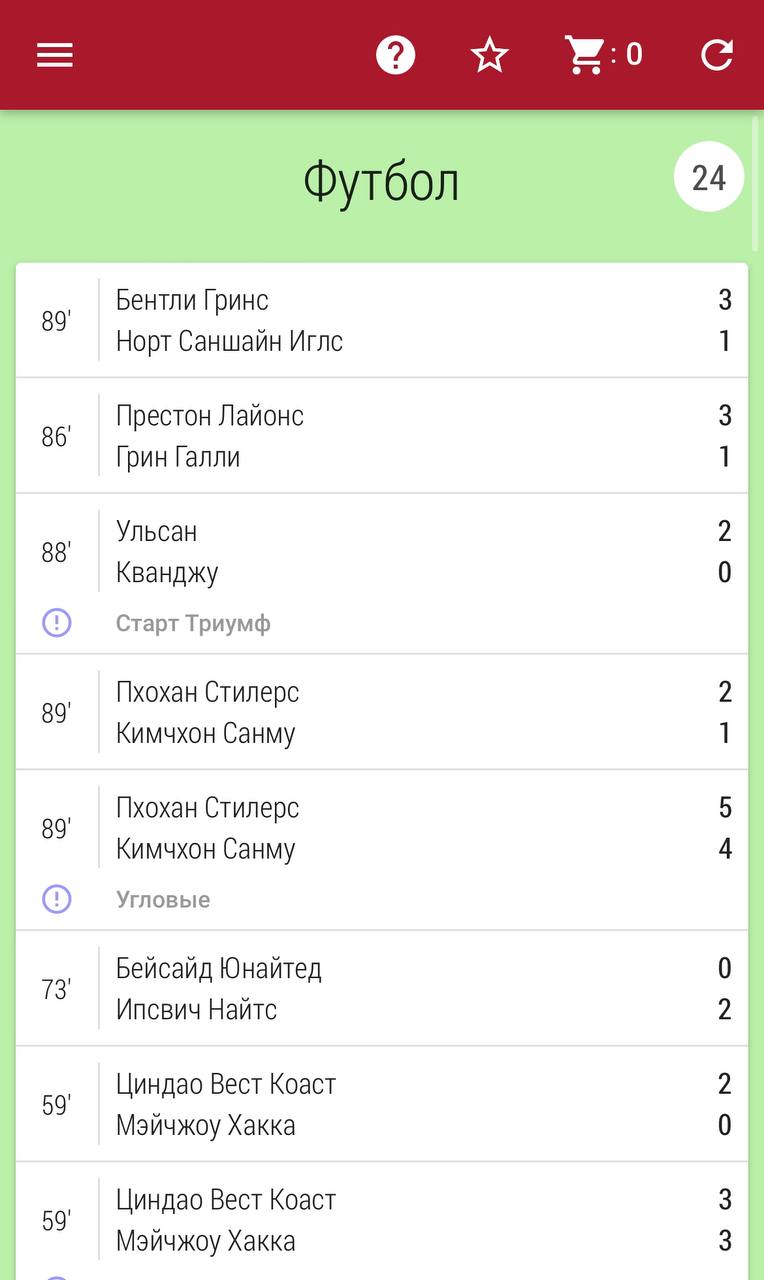The width and height of the screenshot is (764, 1280).
Task: Open Престон Лайонс vs Грин Галли match
Action: tap(382, 436)
